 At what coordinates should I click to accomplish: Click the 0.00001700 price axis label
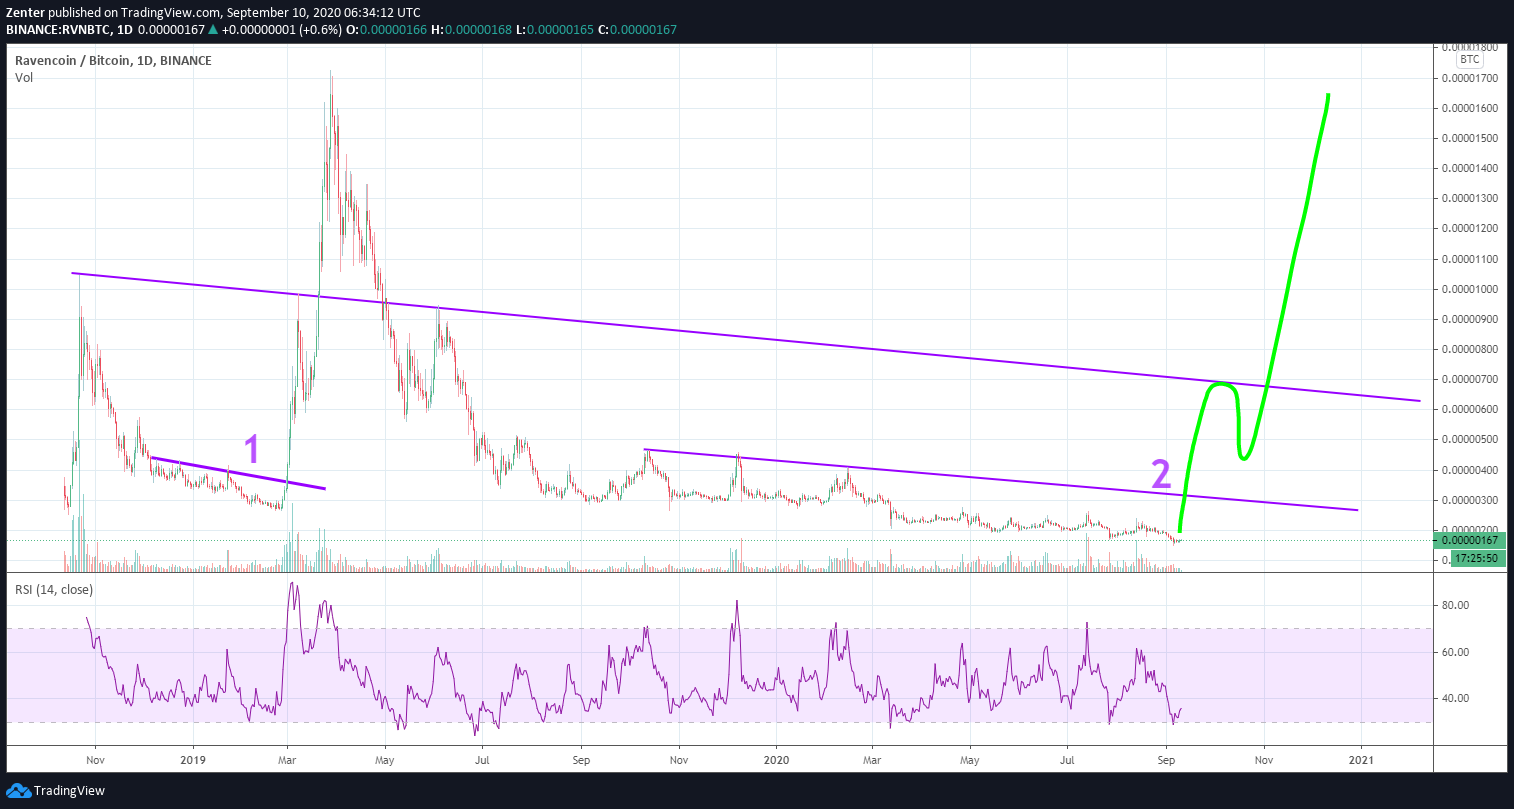point(1469,78)
